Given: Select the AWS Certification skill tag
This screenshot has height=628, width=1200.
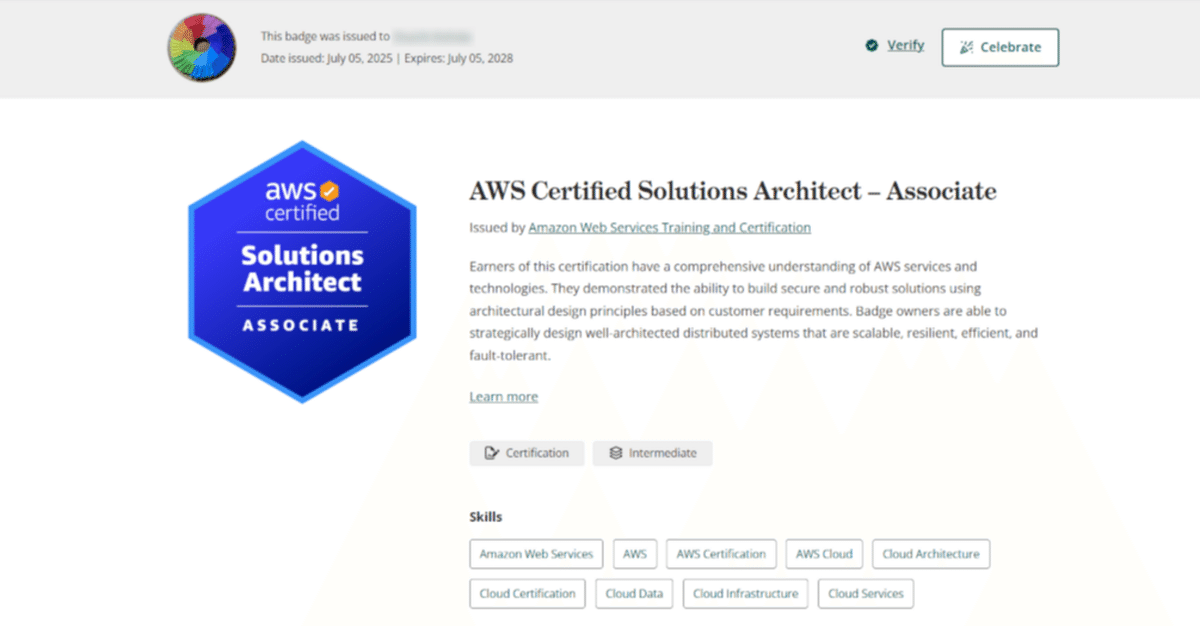Looking at the screenshot, I should pyautogui.click(x=721, y=554).
